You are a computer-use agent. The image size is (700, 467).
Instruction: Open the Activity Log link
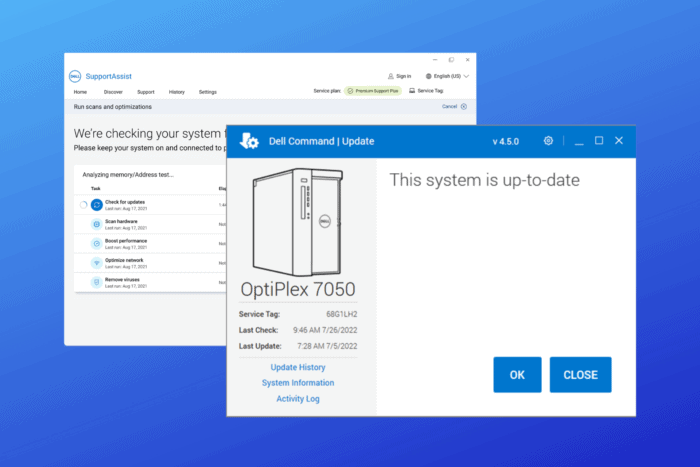pyautogui.click(x=298, y=399)
